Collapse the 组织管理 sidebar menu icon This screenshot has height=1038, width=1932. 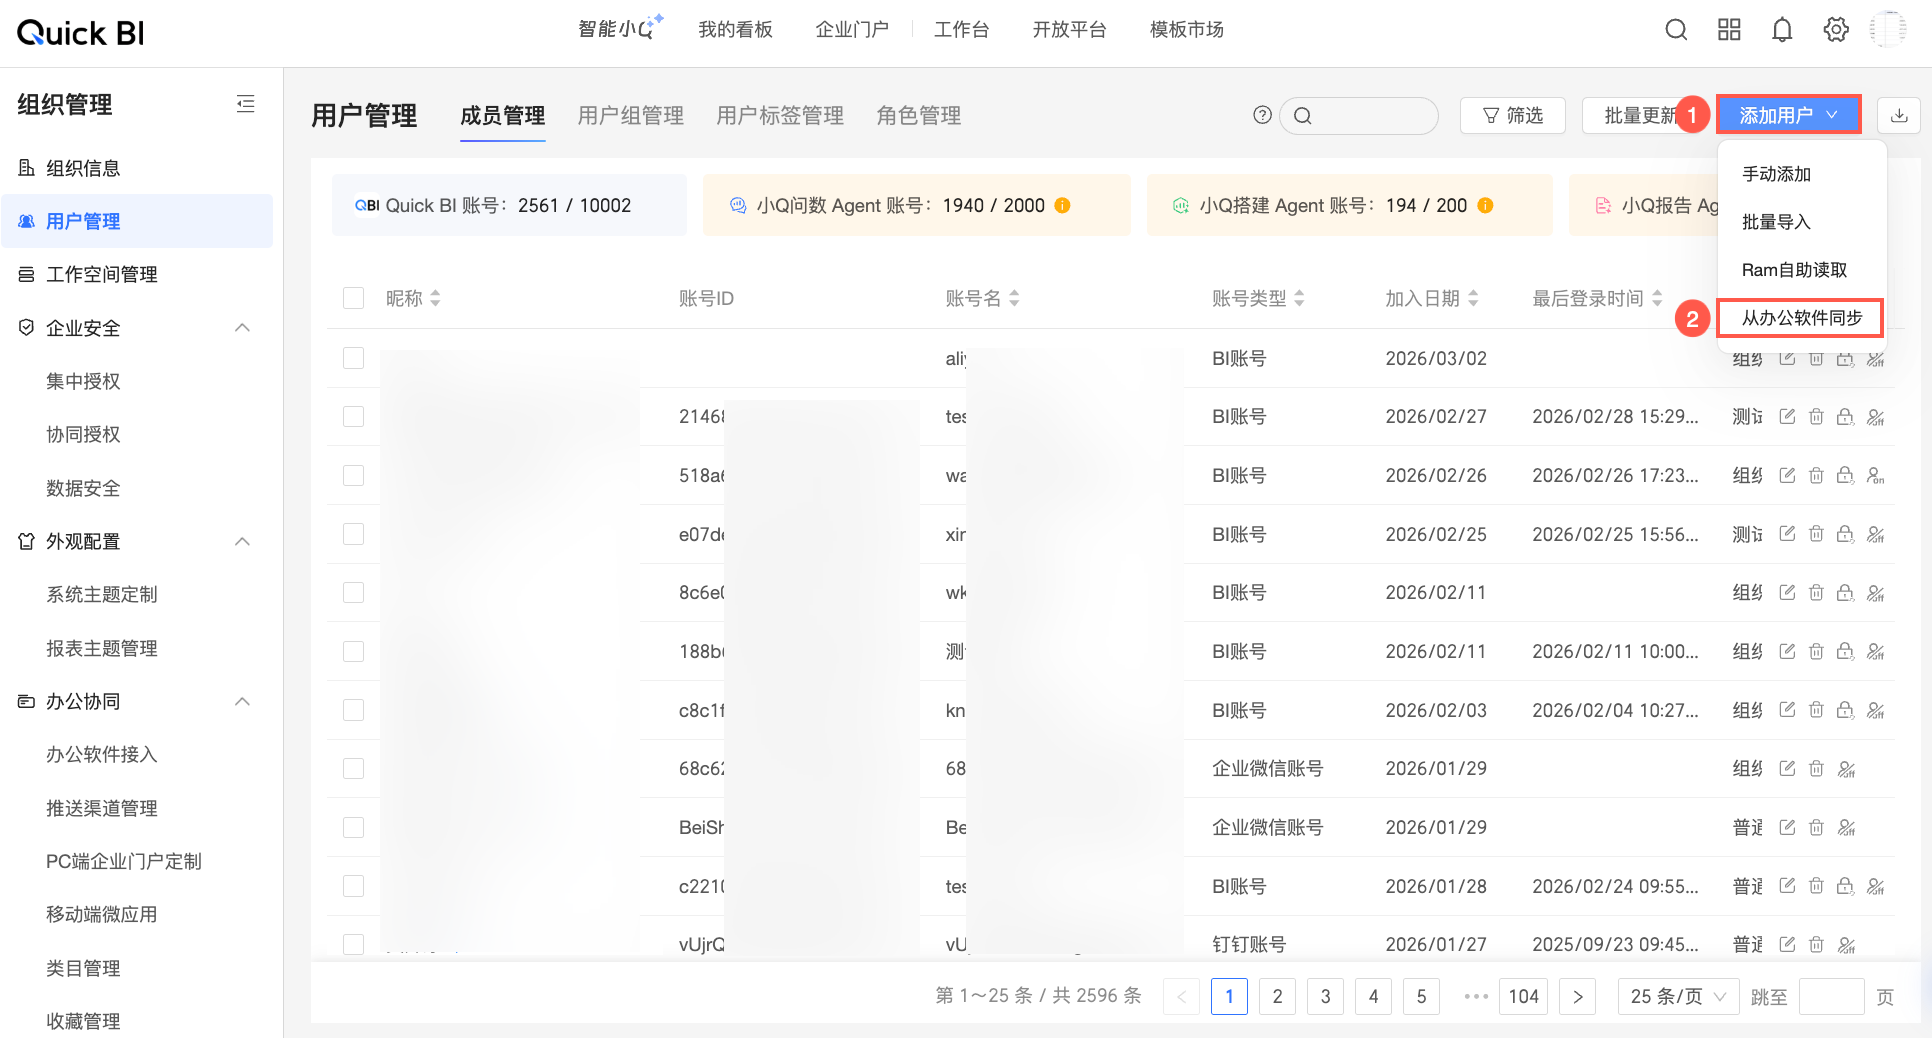(x=245, y=104)
